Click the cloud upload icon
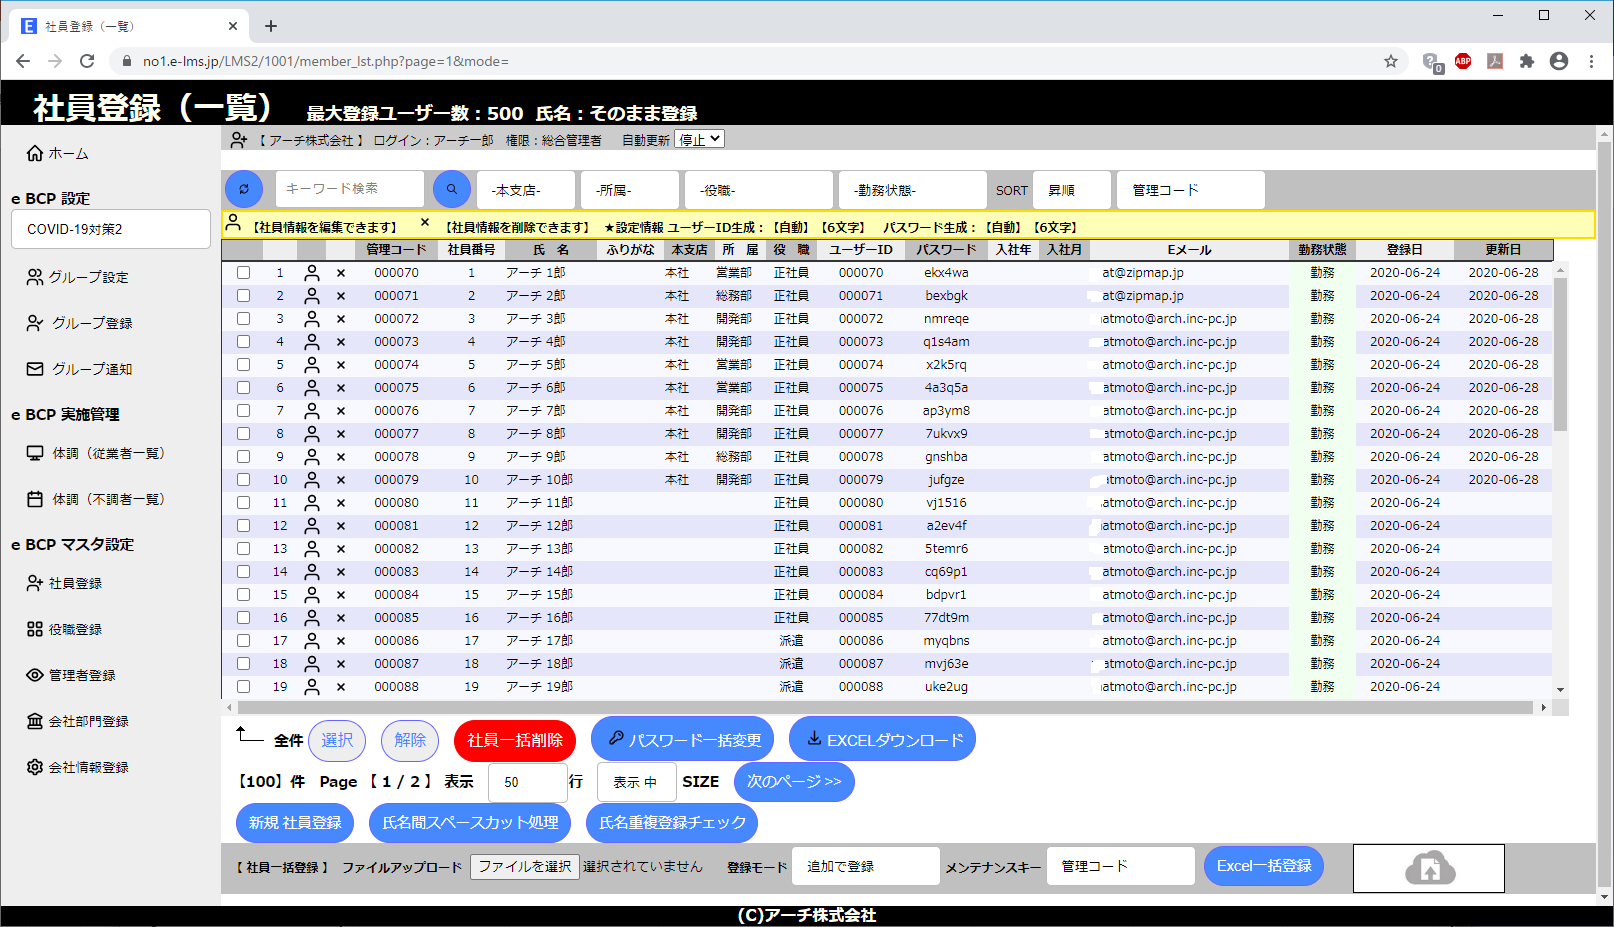 [1429, 868]
